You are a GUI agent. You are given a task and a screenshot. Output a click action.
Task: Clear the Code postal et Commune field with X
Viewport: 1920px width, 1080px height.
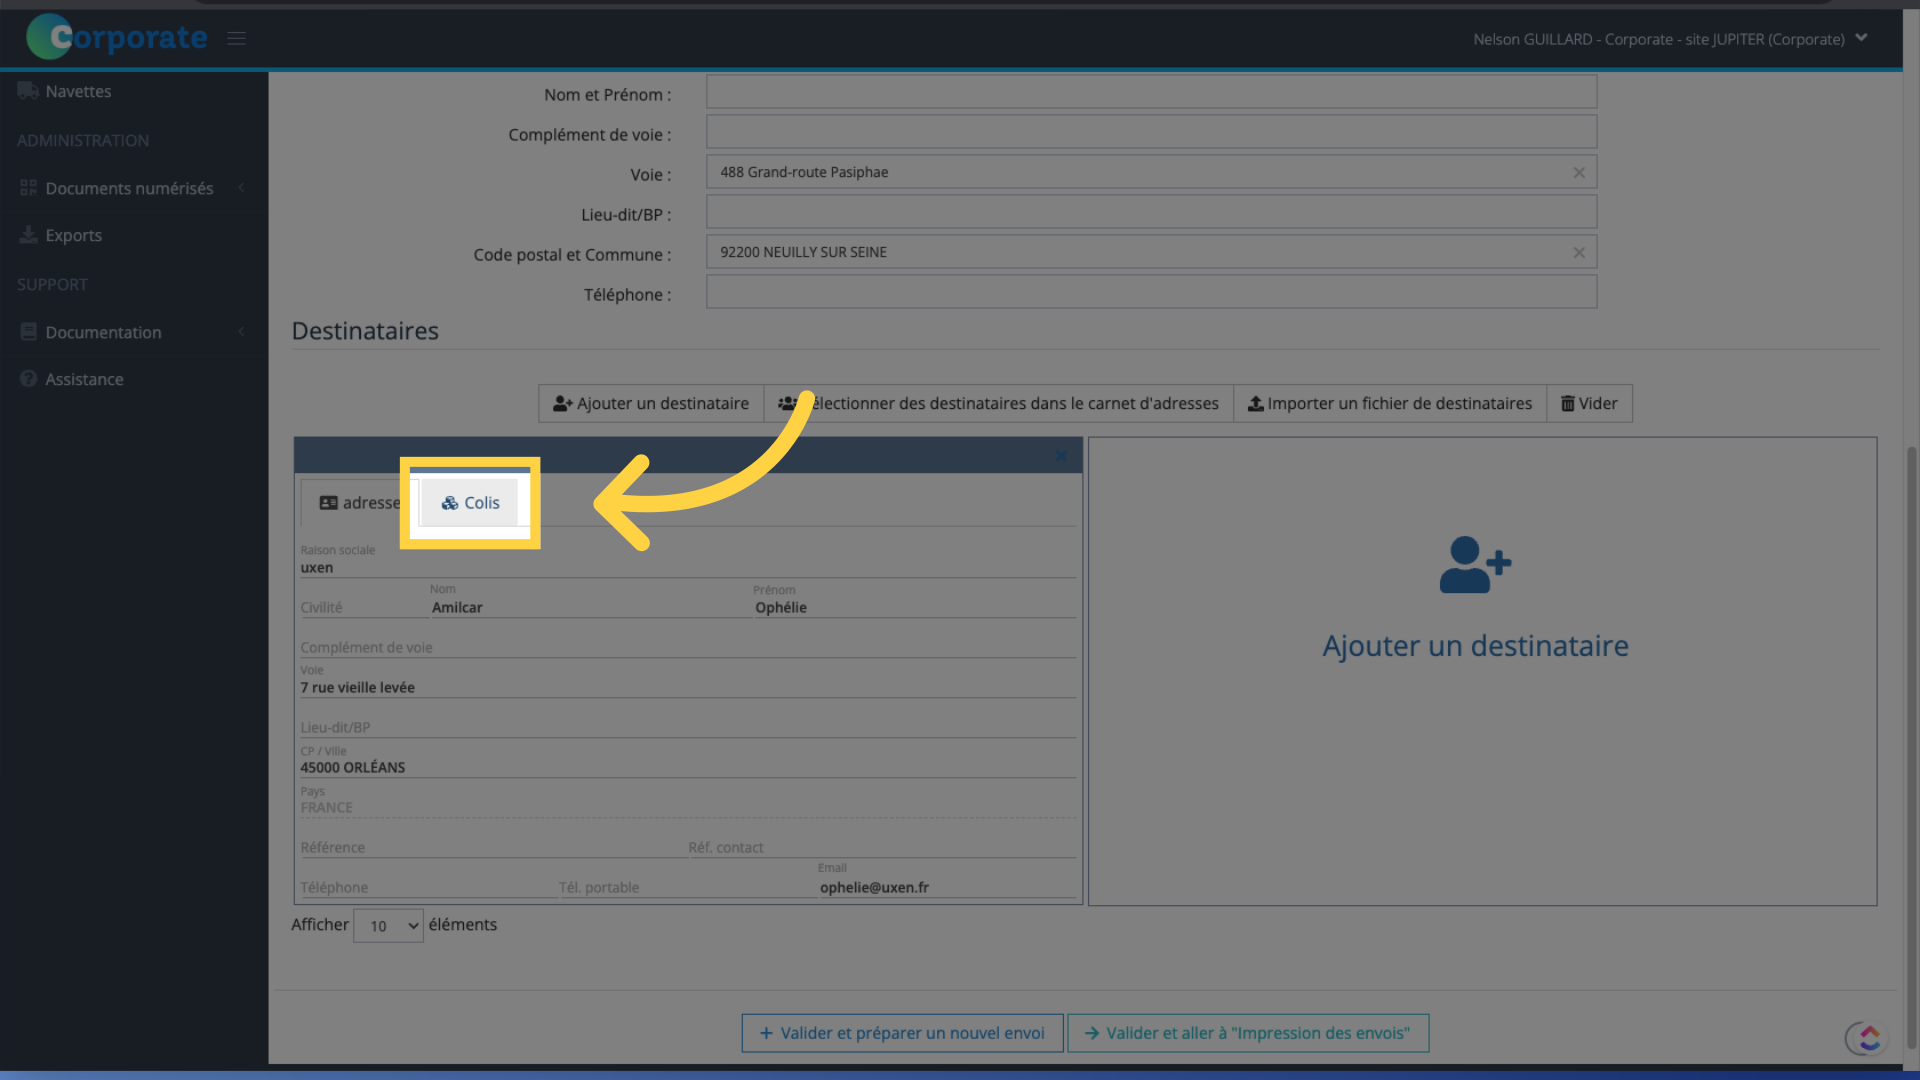point(1580,251)
